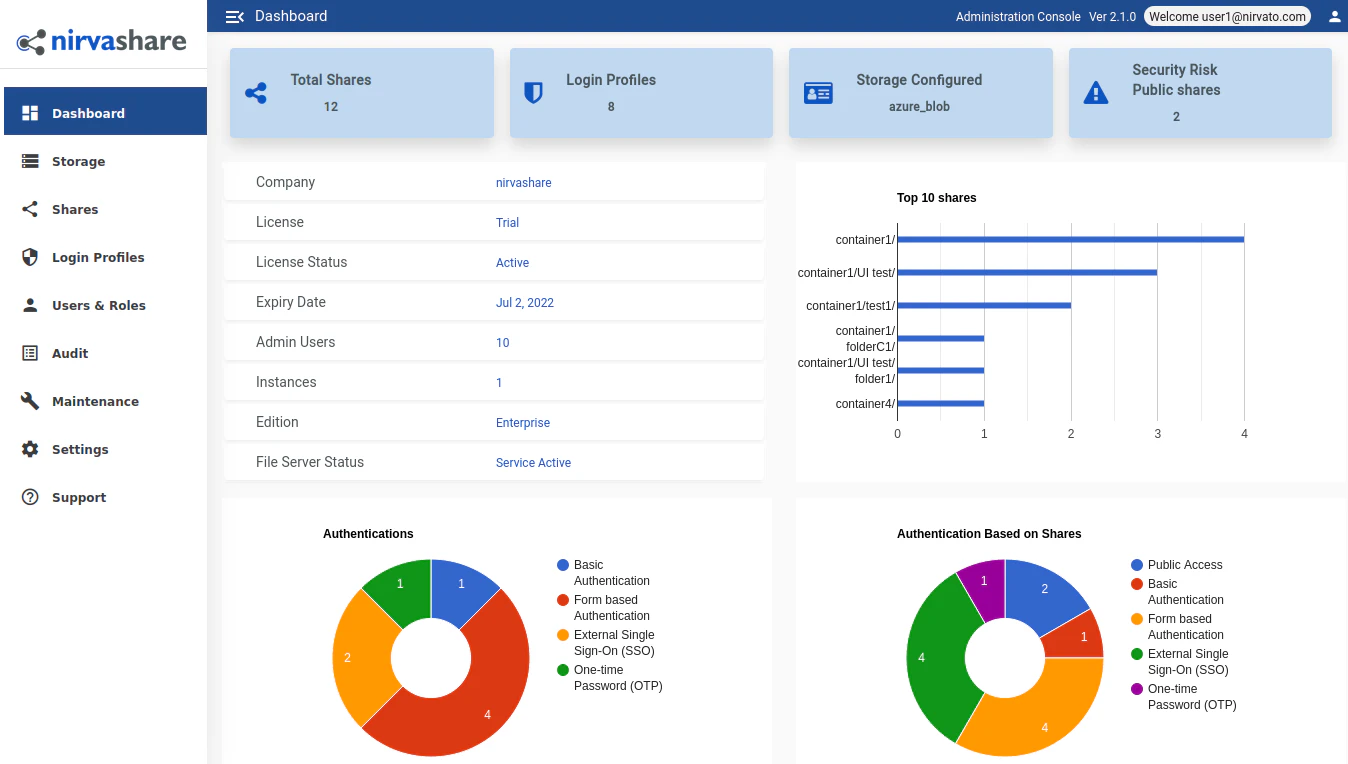Open the Storage Configured card
This screenshot has width=1348, height=764.
tap(919, 92)
